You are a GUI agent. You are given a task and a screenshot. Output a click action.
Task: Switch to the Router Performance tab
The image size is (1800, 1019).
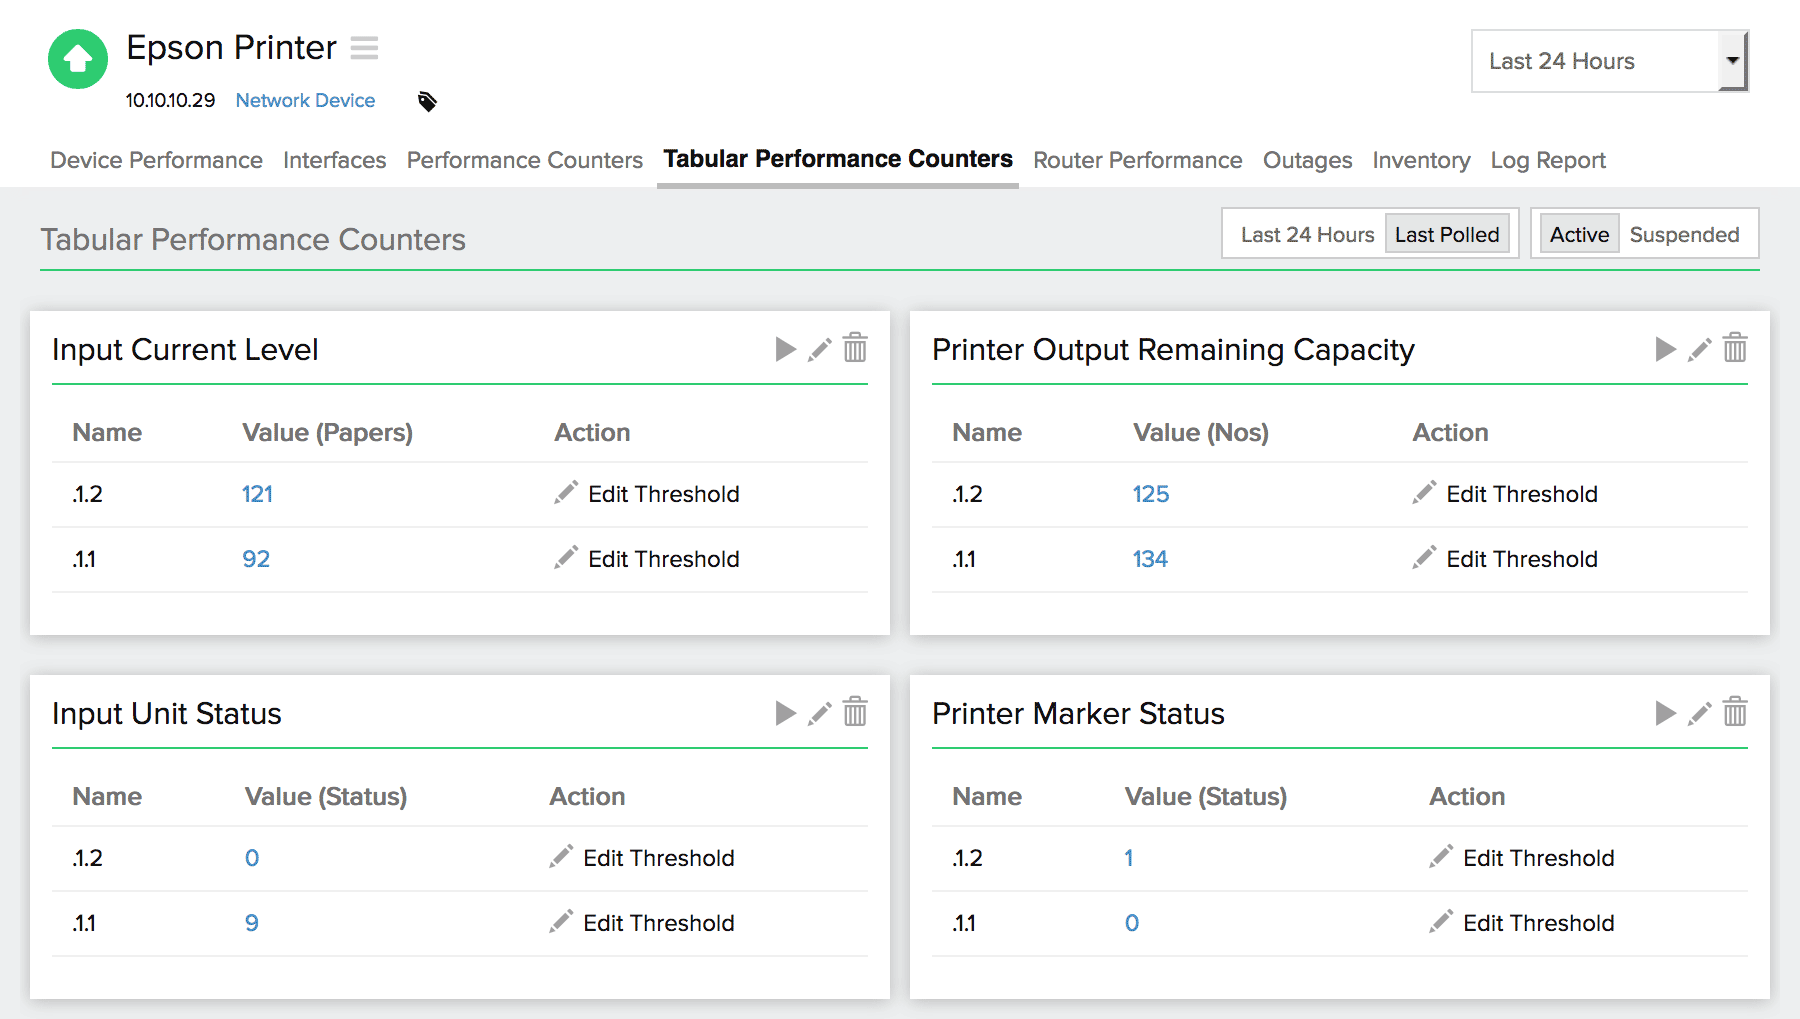coord(1137,160)
